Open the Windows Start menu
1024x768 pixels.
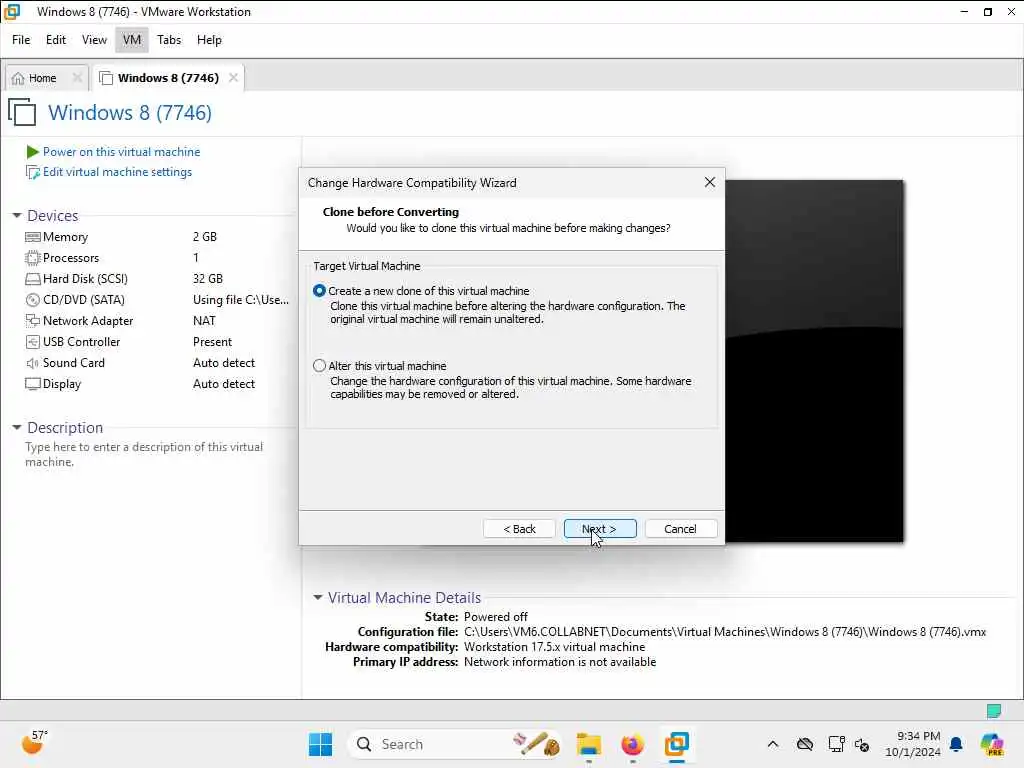[x=321, y=744]
